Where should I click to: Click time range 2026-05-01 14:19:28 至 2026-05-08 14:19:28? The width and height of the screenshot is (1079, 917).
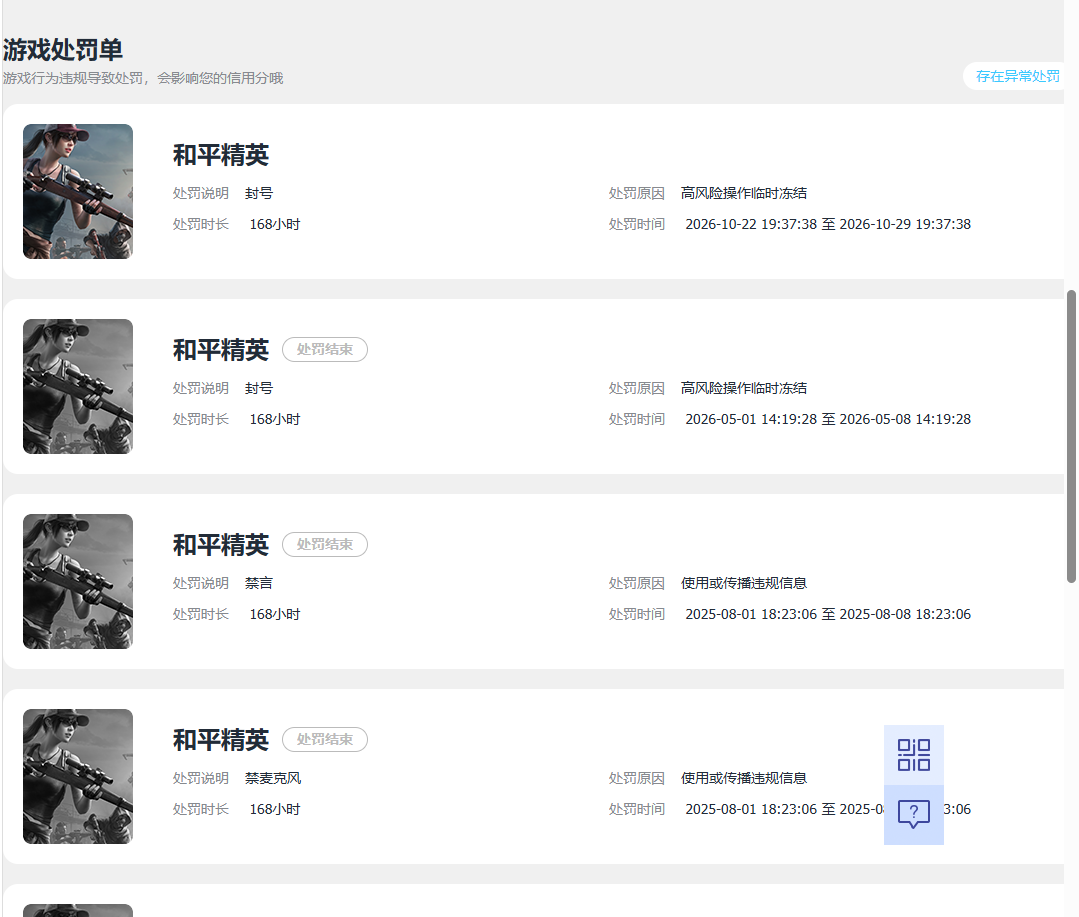(x=828, y=419)
